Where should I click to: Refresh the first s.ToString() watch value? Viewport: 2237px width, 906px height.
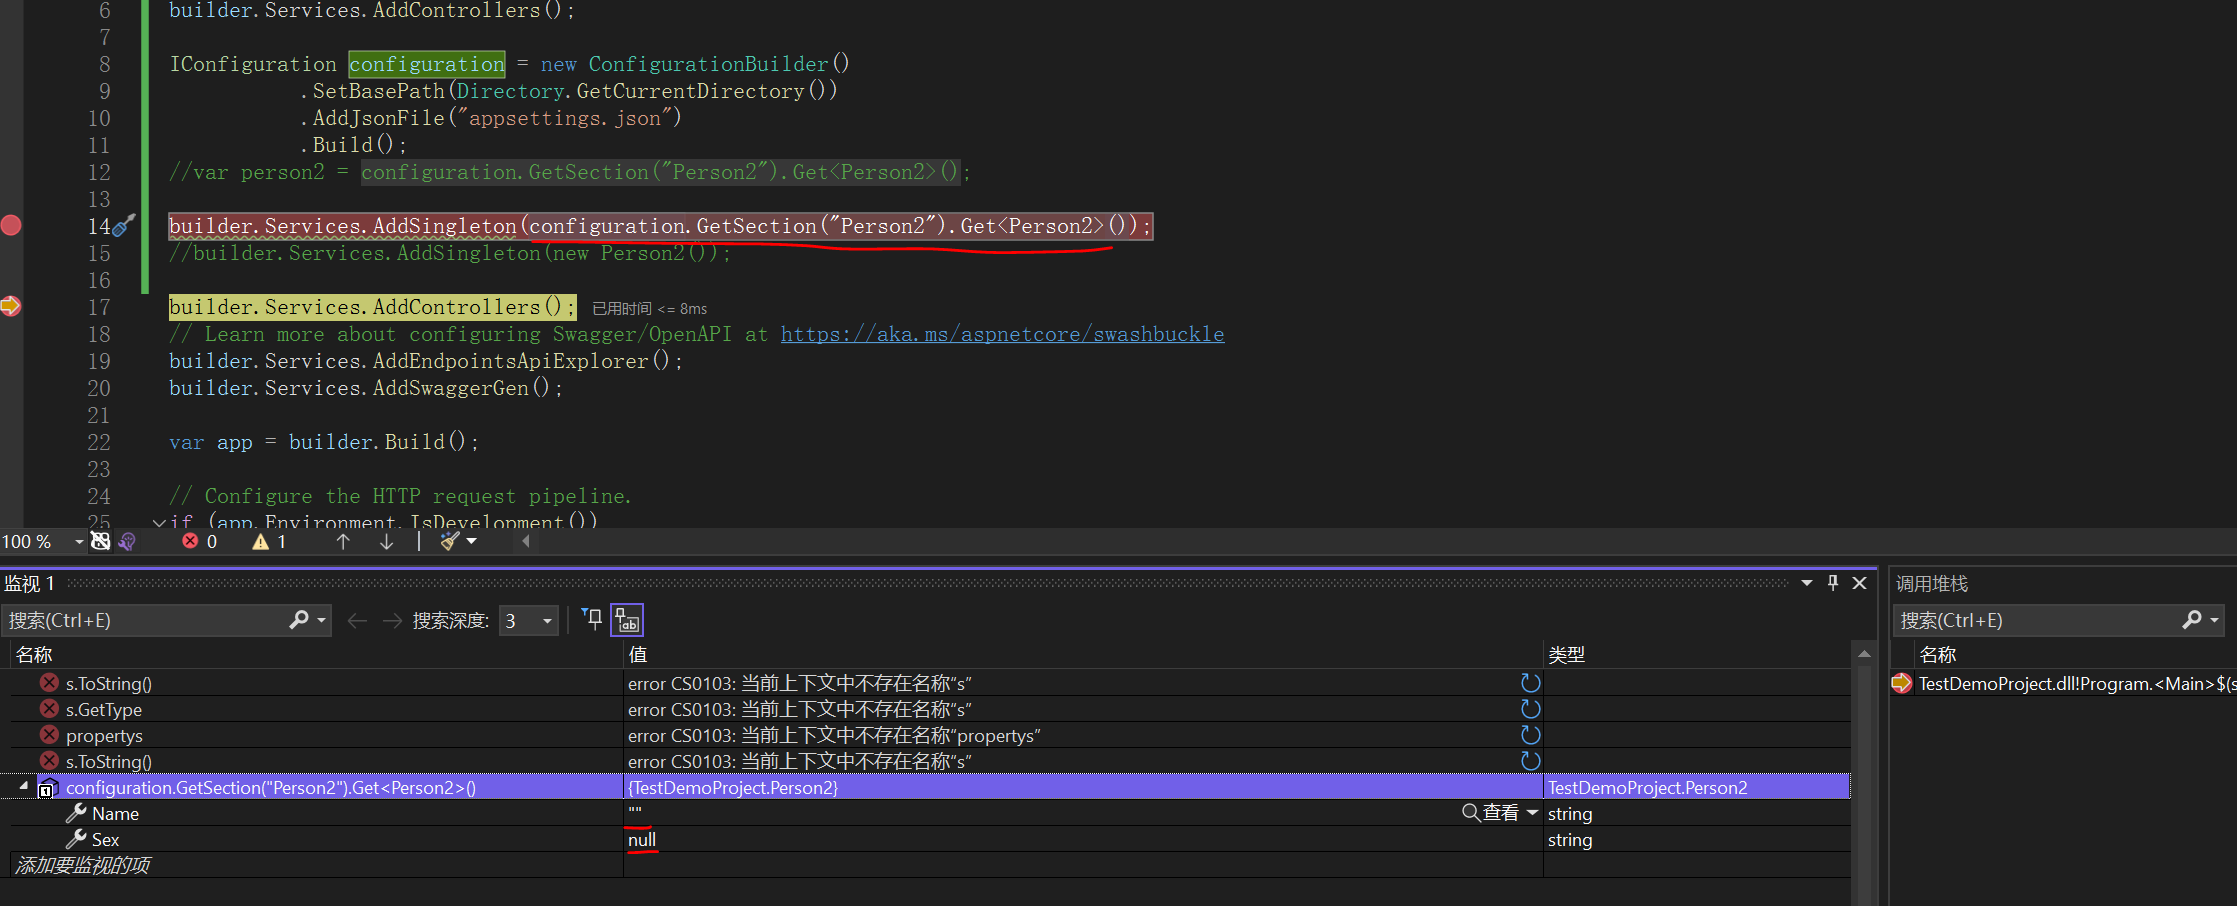click(1530, 683)
